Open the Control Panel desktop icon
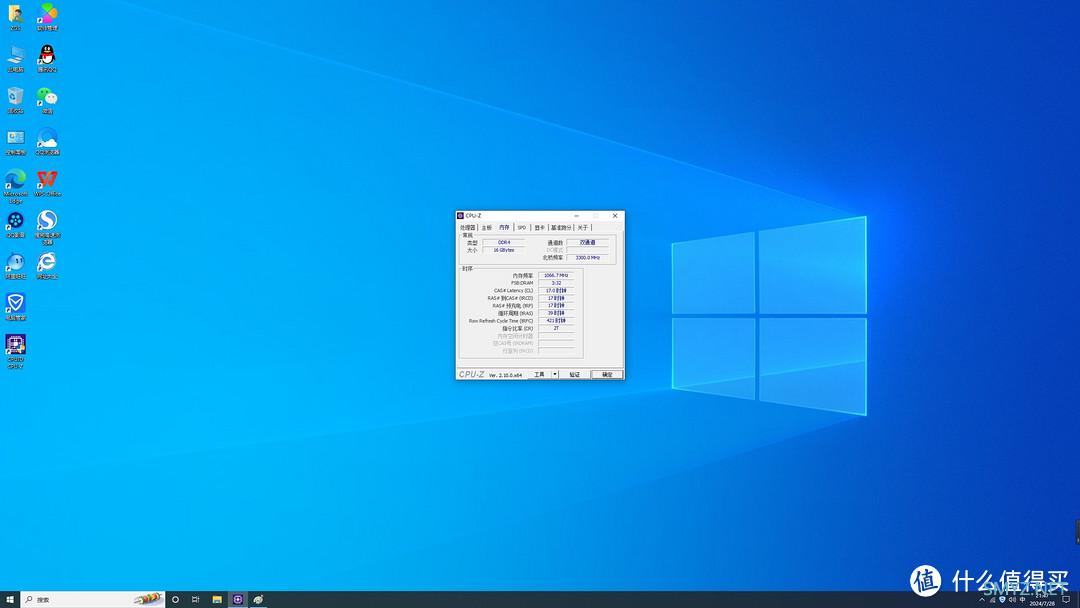 [x=15, y=141]
